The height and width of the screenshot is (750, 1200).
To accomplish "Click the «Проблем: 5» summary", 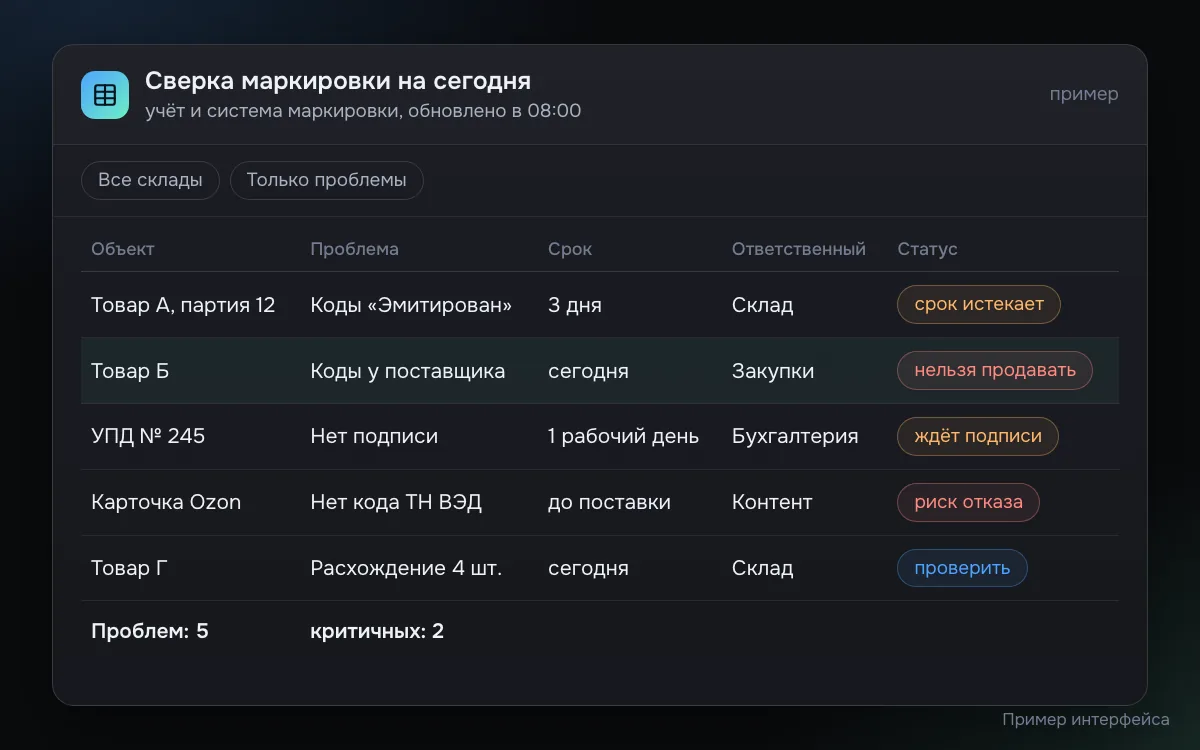I will click(150, 631).
